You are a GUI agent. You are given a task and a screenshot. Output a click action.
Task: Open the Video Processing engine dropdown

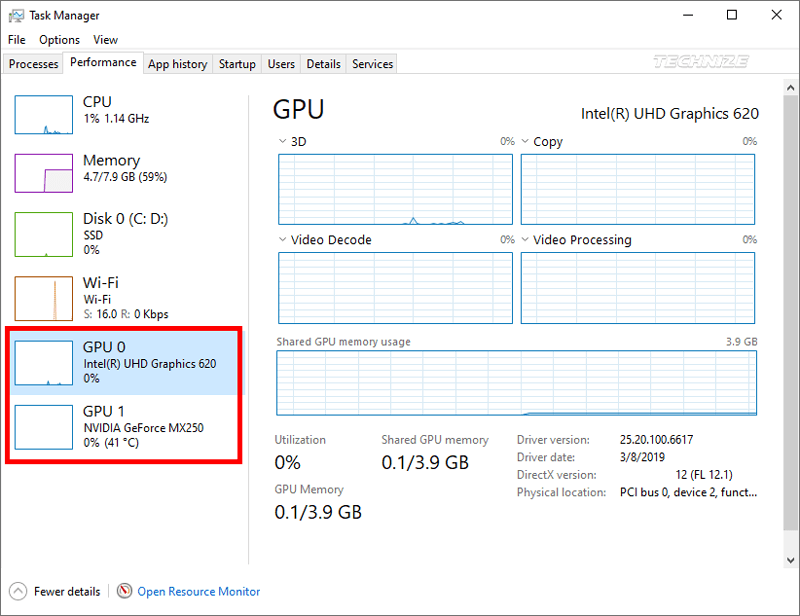pyautogui.click(x=525, y=240)
